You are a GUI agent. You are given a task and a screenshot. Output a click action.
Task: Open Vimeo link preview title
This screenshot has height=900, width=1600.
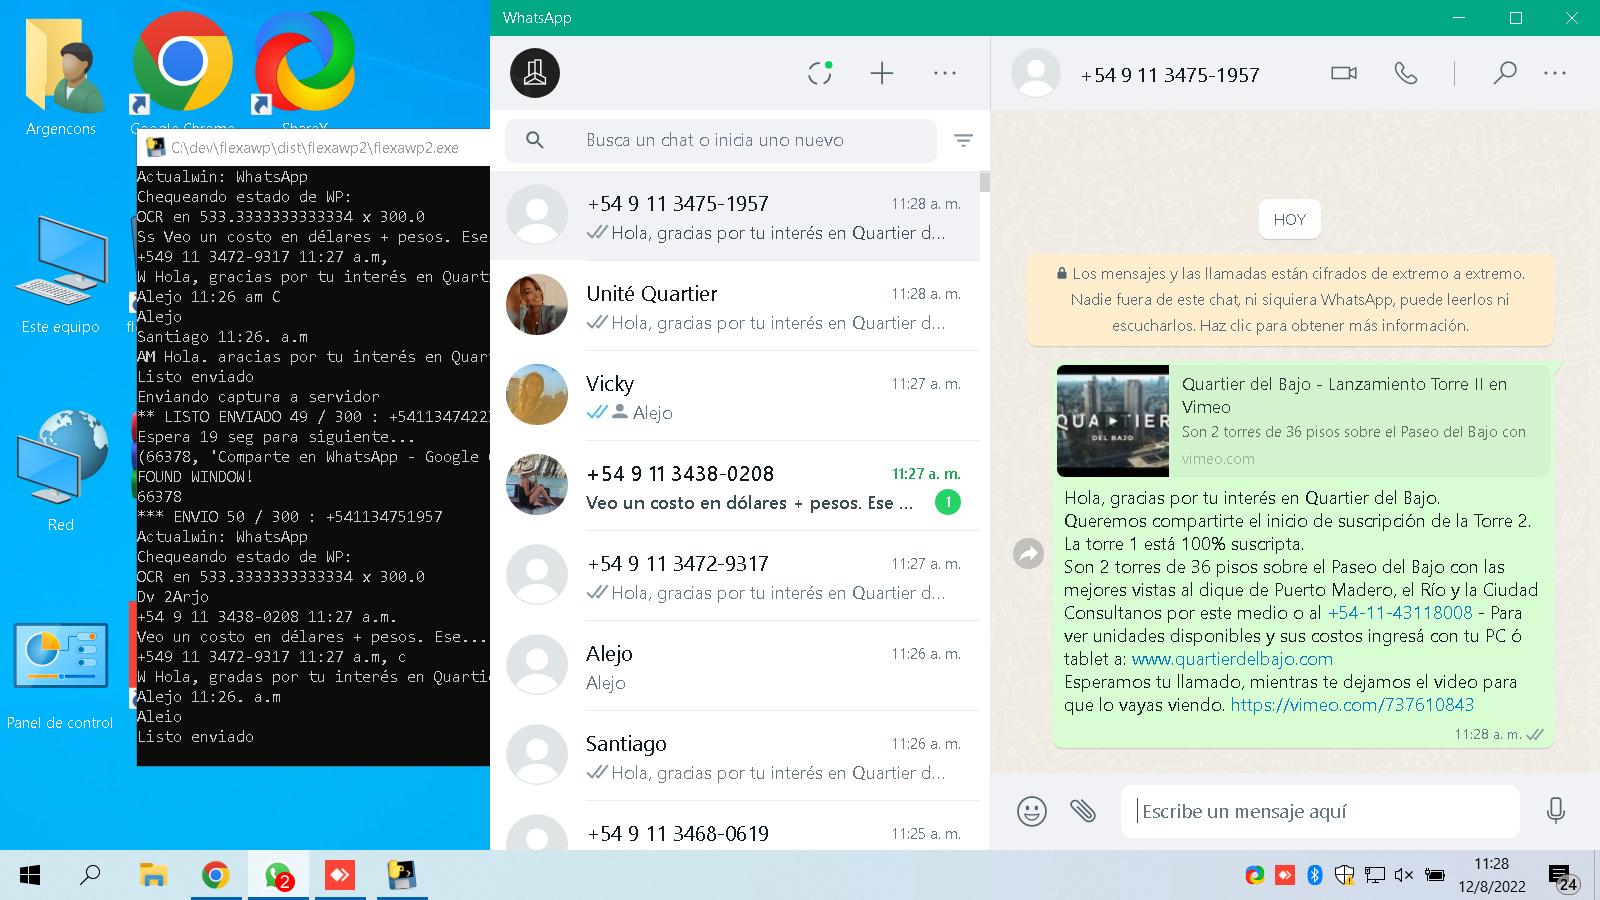point(1344,395)
